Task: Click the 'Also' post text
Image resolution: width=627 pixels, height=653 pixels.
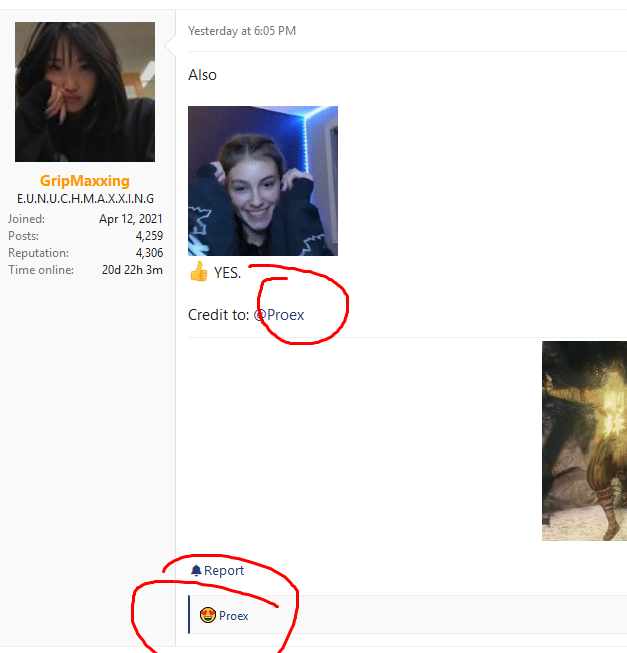Action: click(202, 75)
